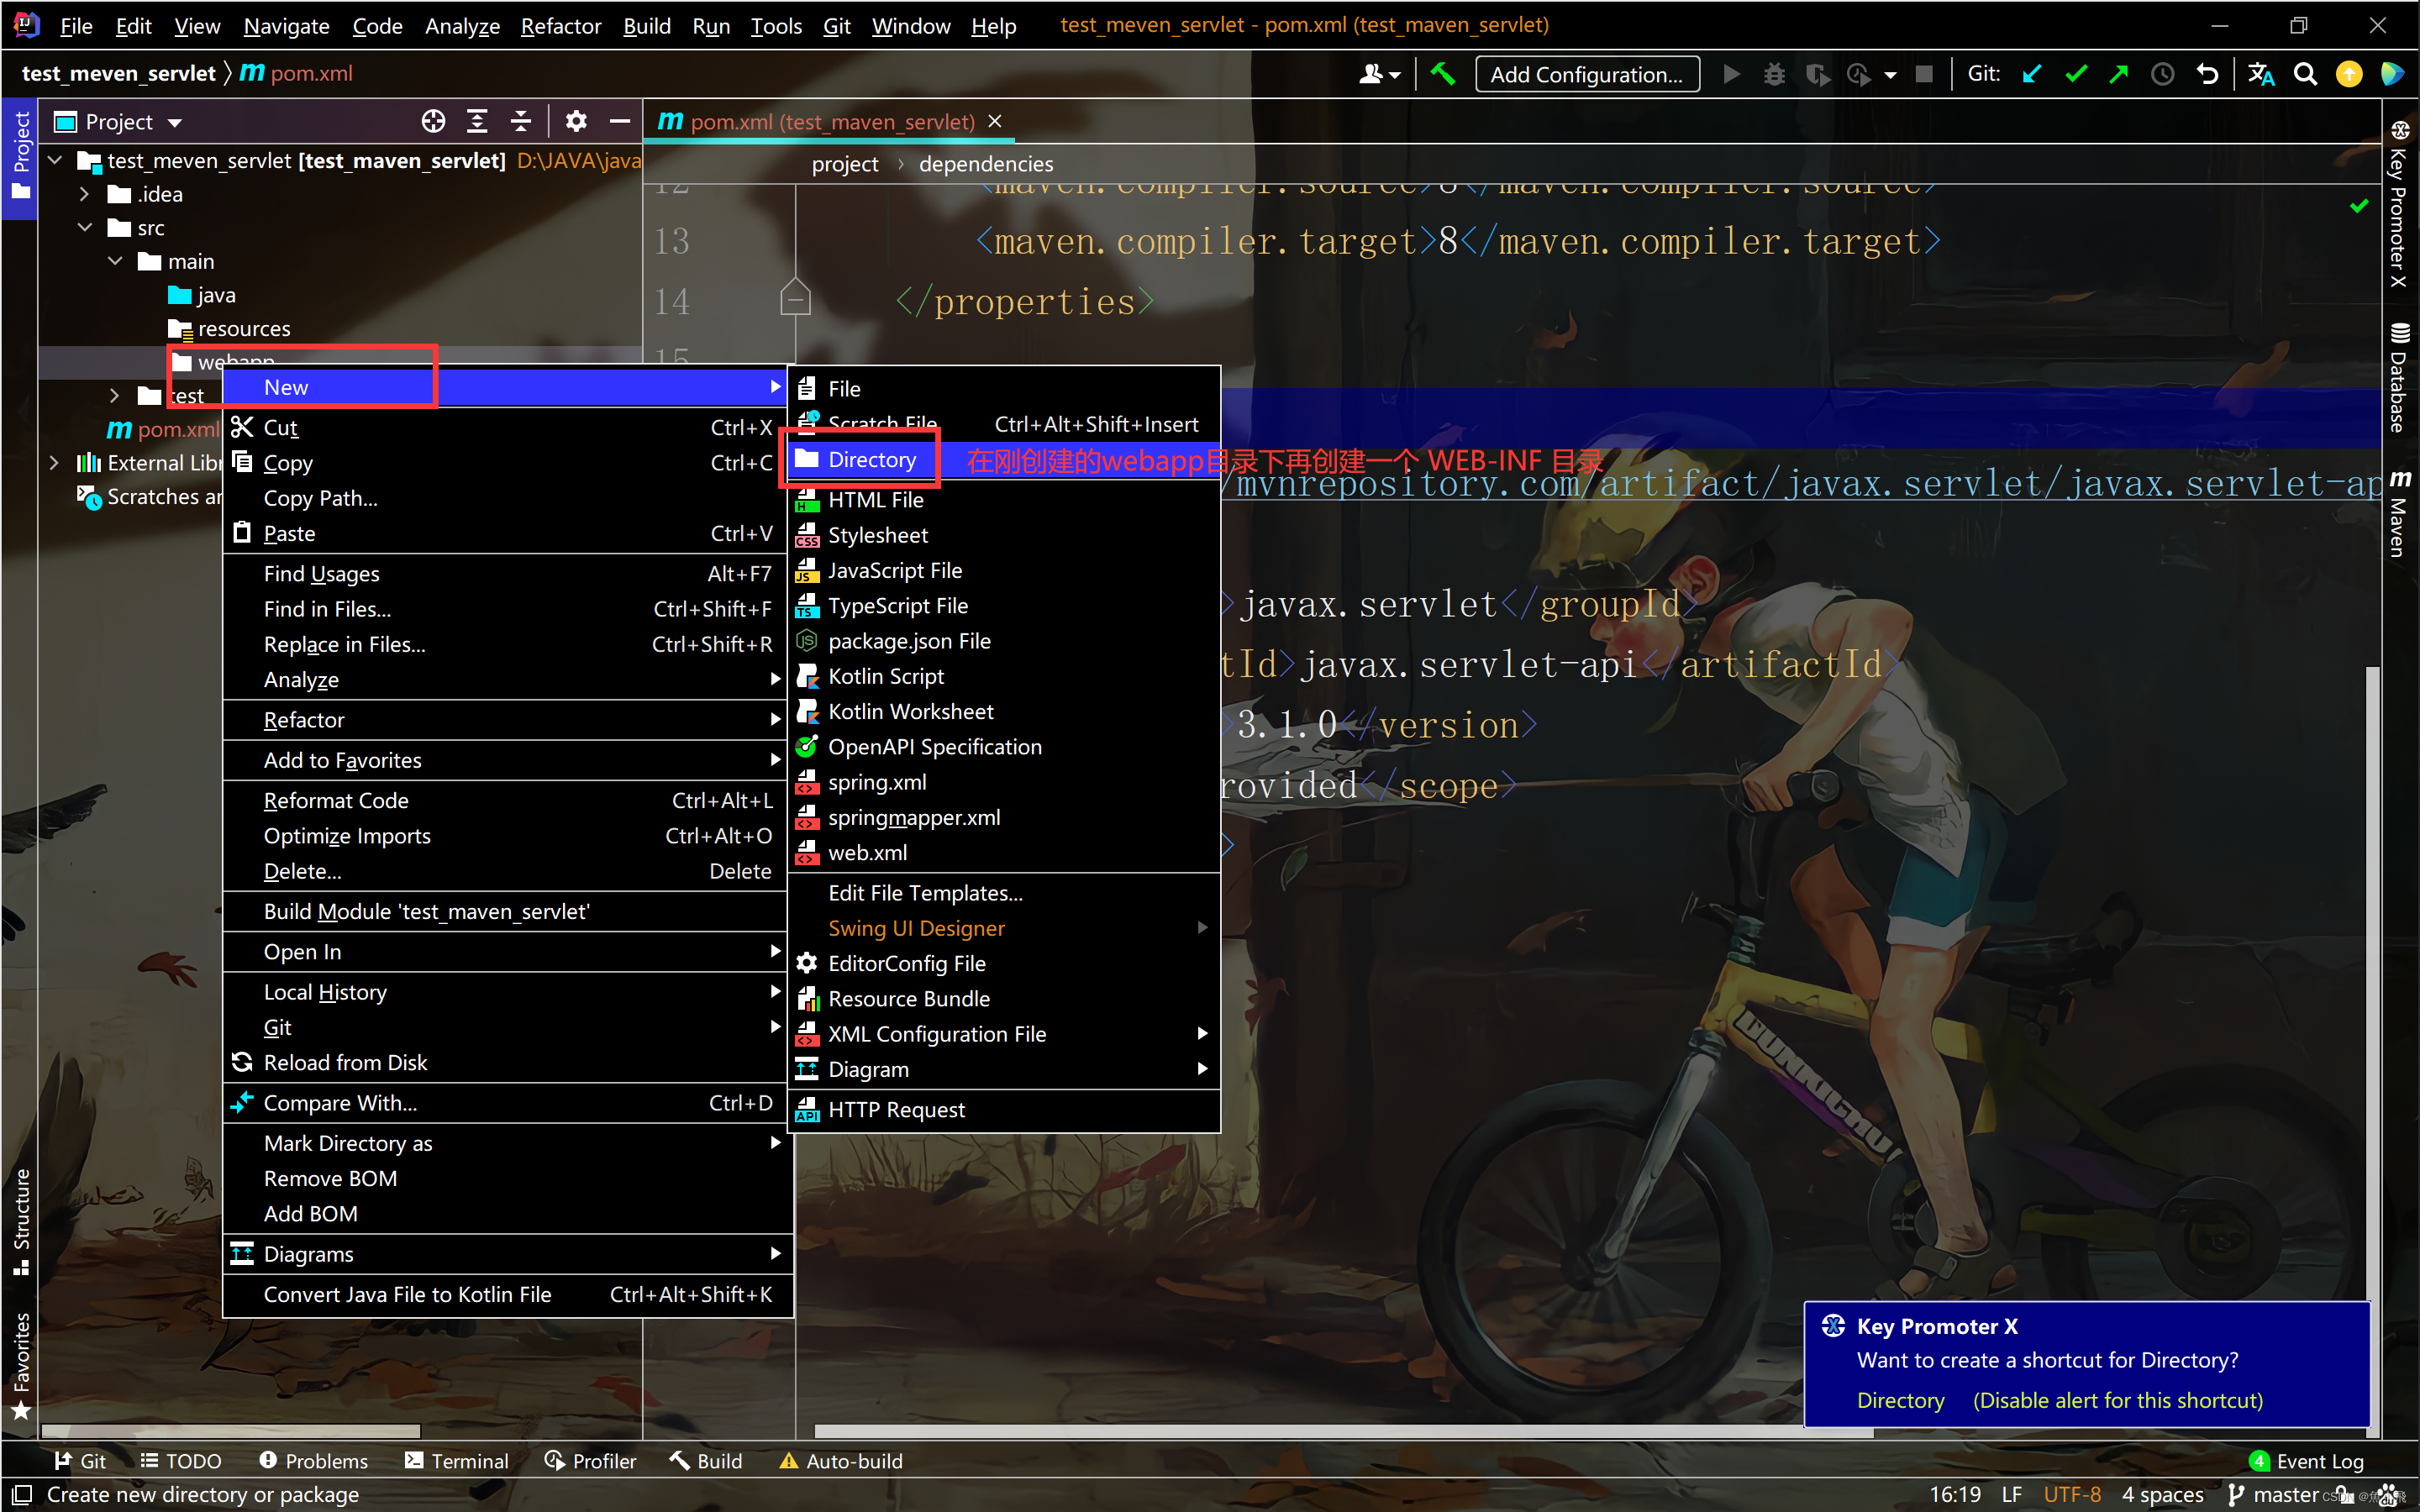This screenshot has height=1512, width=2420.
Task: Open Search Everywhere magnifier icon
Action: tap(2305, 74)
